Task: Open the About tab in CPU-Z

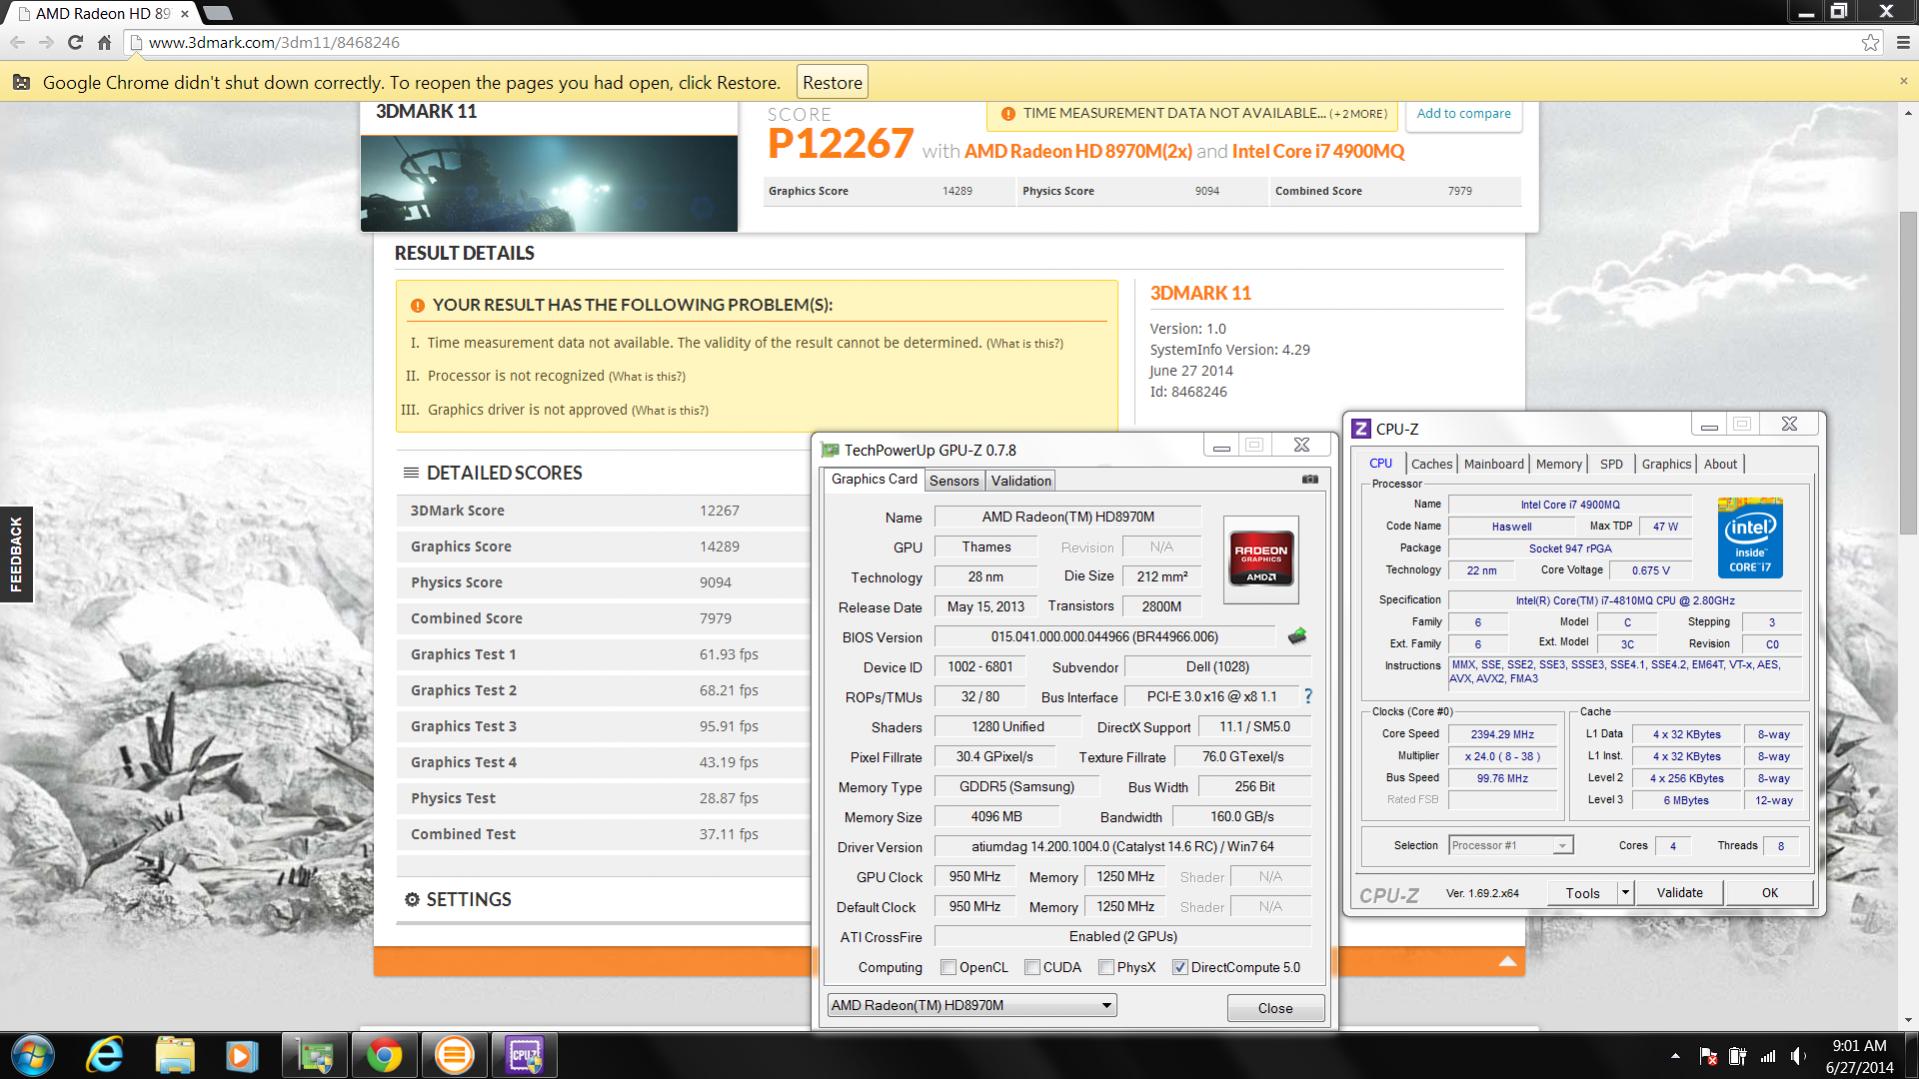Action: coord(1720,464)
